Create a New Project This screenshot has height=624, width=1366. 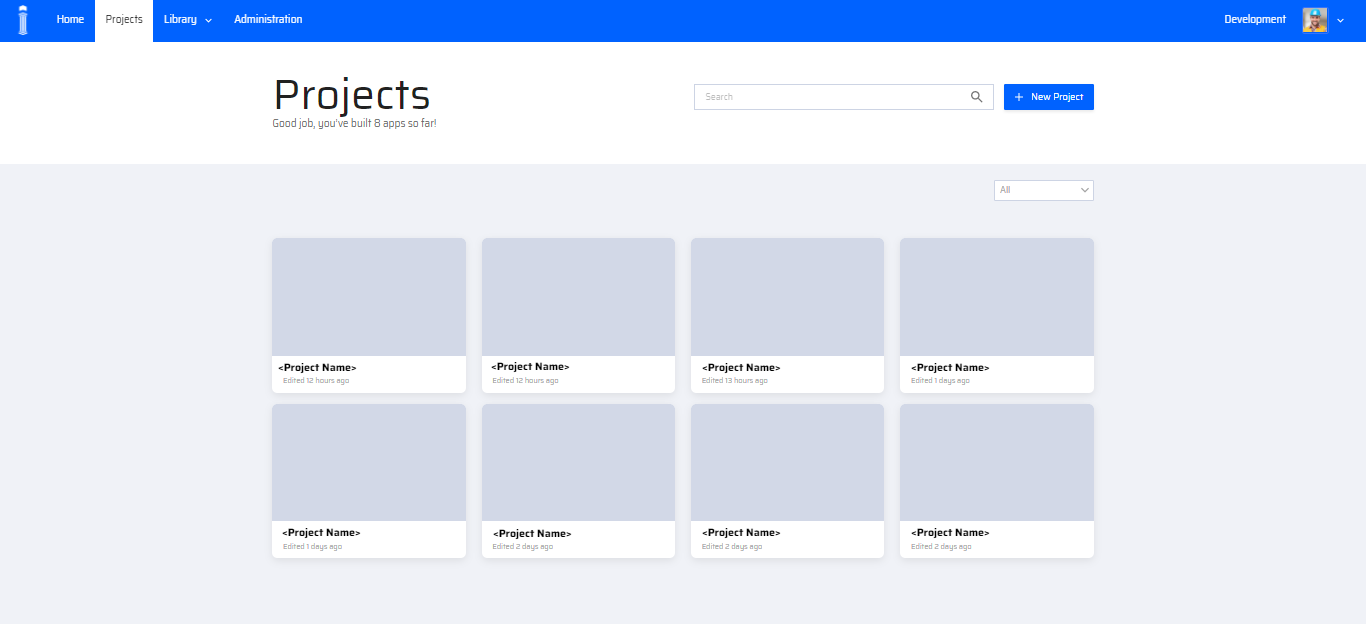click(1049, 97)
